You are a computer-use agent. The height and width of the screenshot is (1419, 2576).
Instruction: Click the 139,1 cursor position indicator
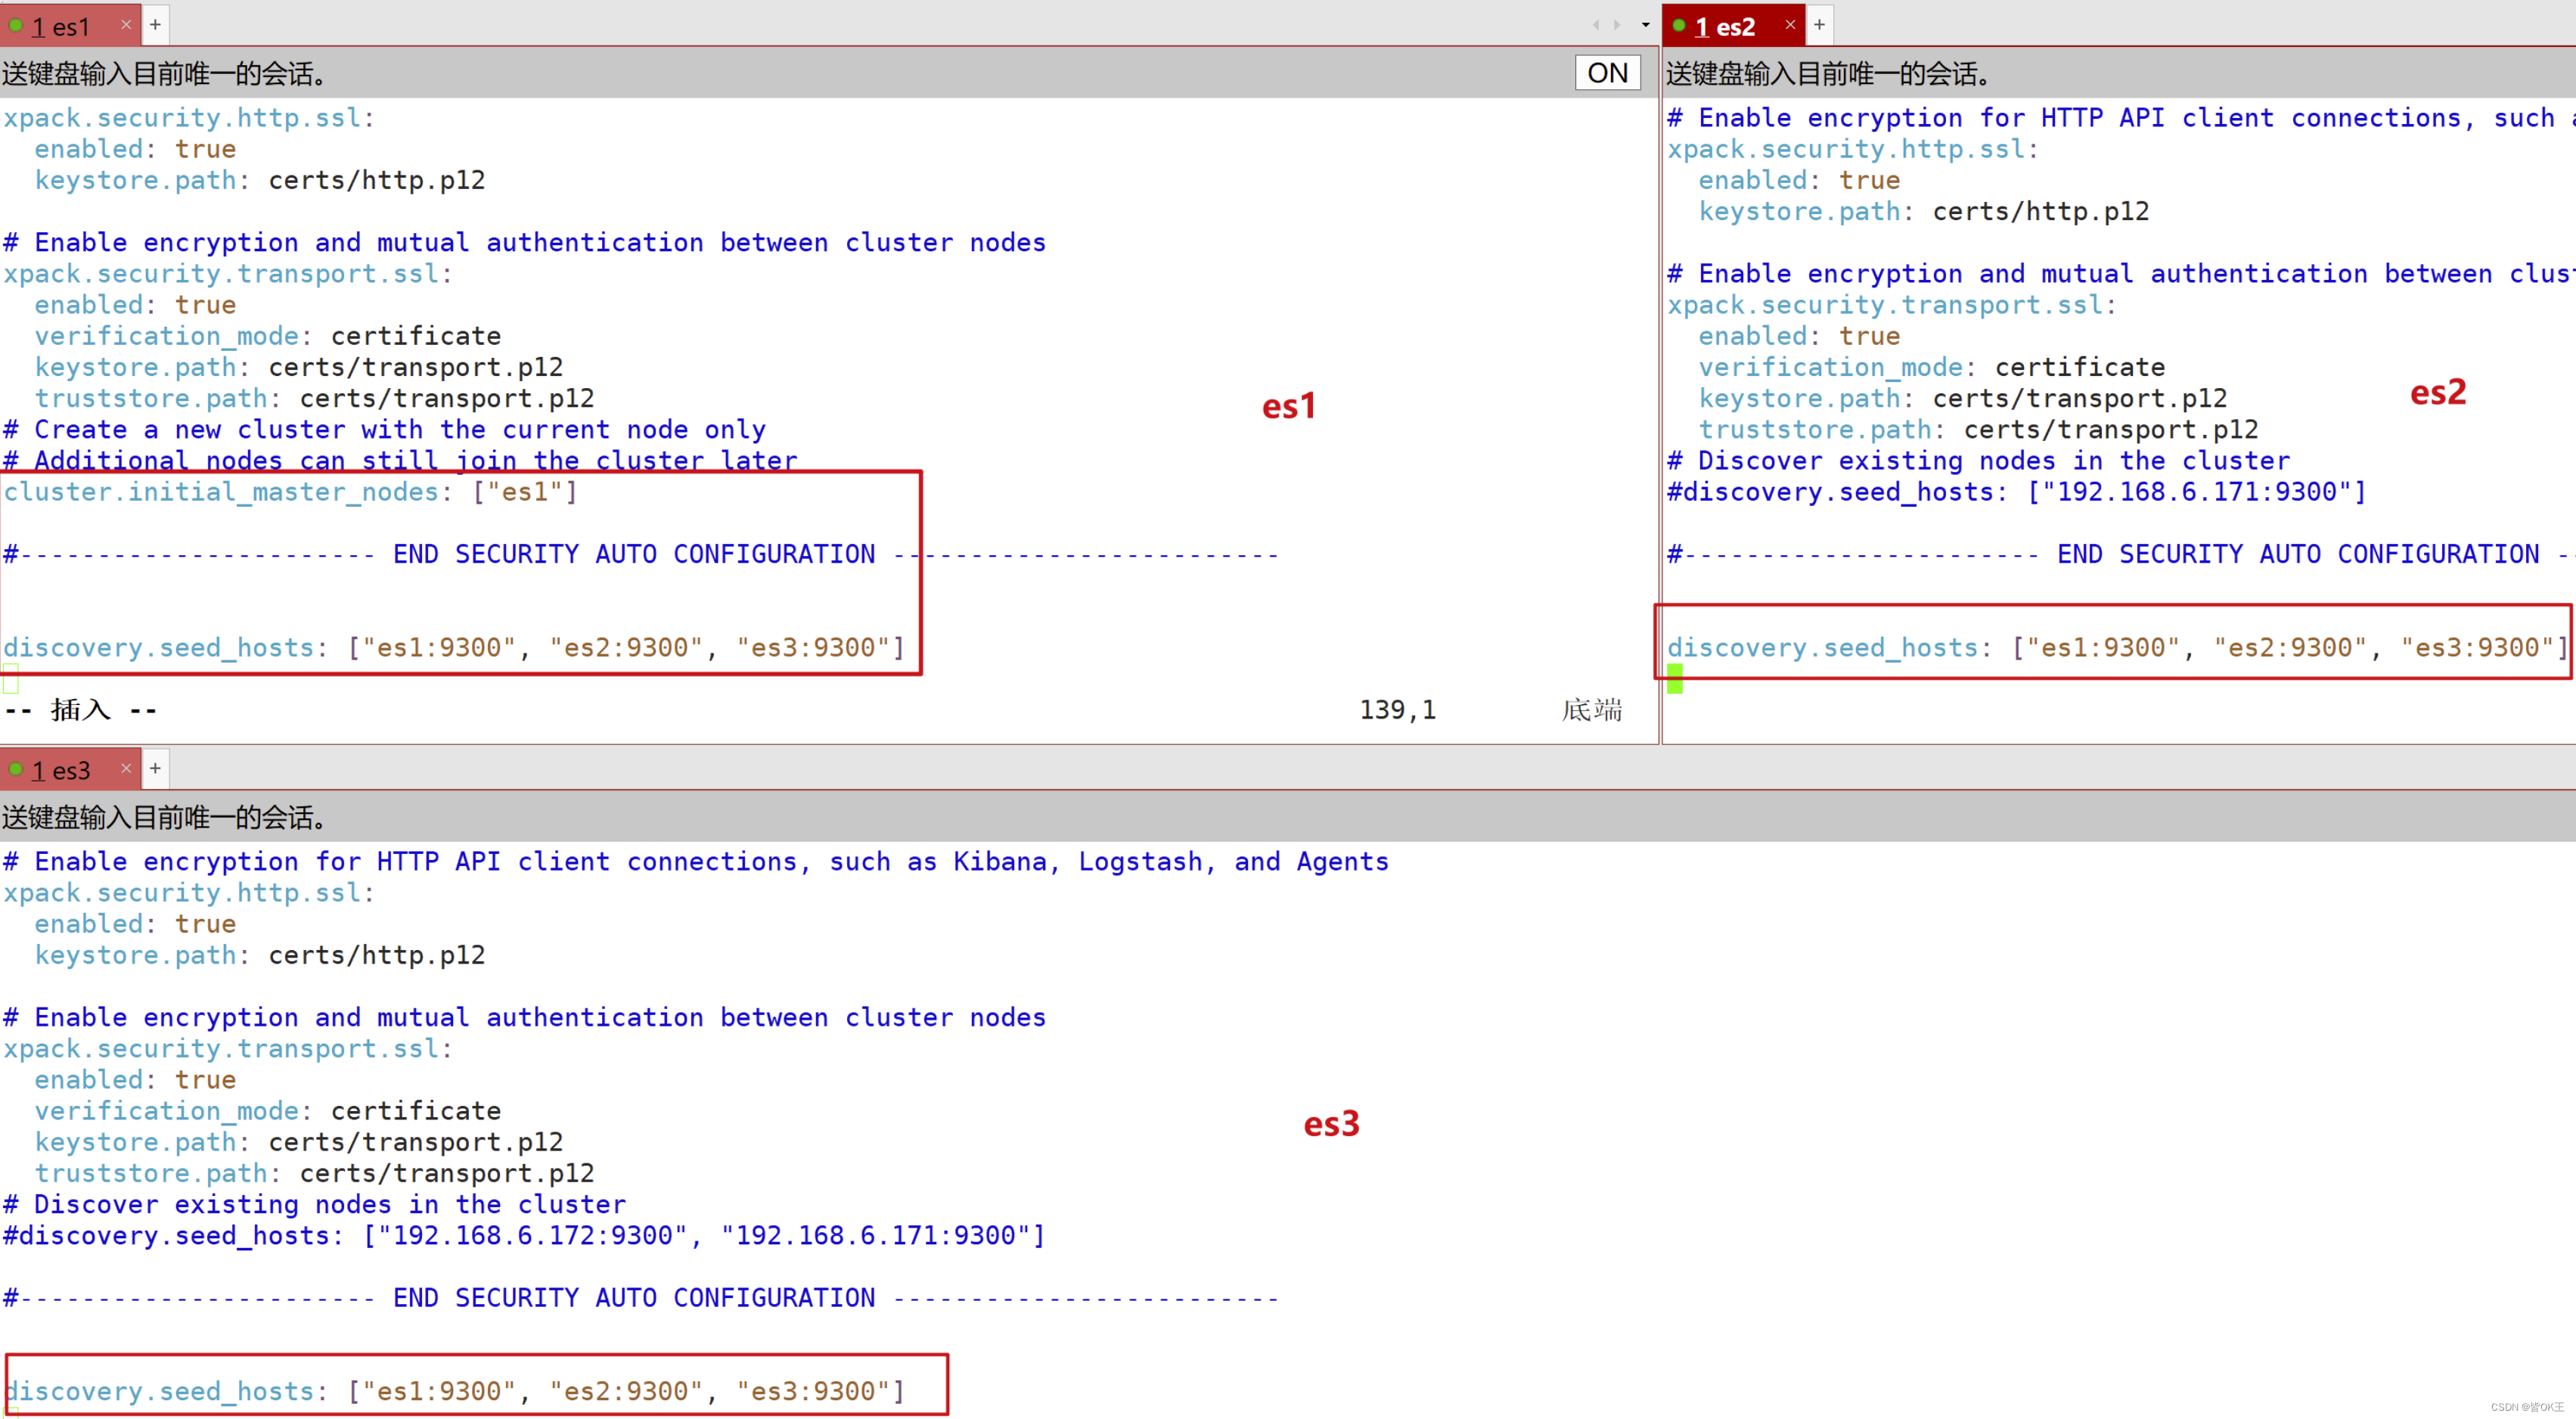pyautogui.click(x=1397, y=709)
